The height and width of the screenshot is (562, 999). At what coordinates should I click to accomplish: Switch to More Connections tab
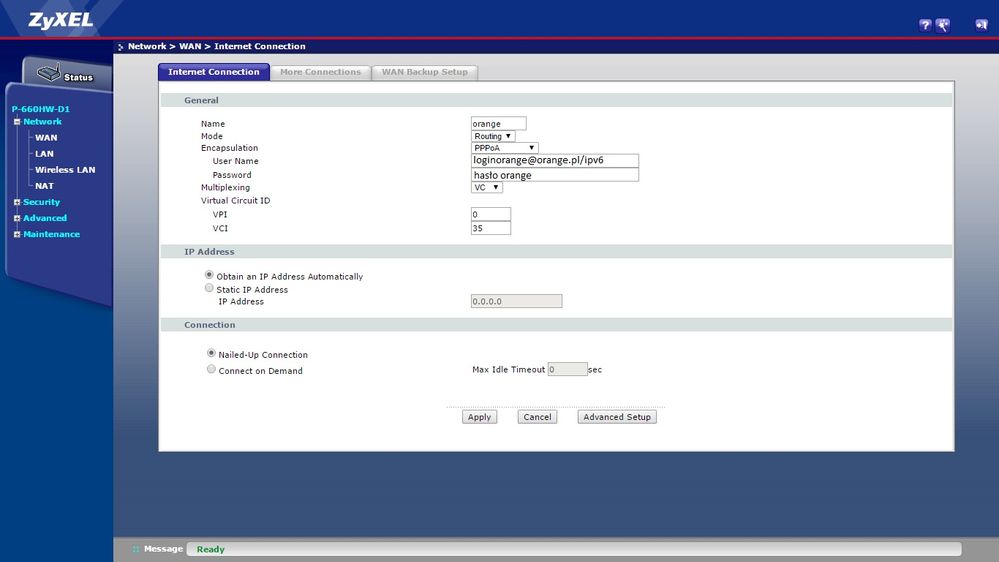320,72
